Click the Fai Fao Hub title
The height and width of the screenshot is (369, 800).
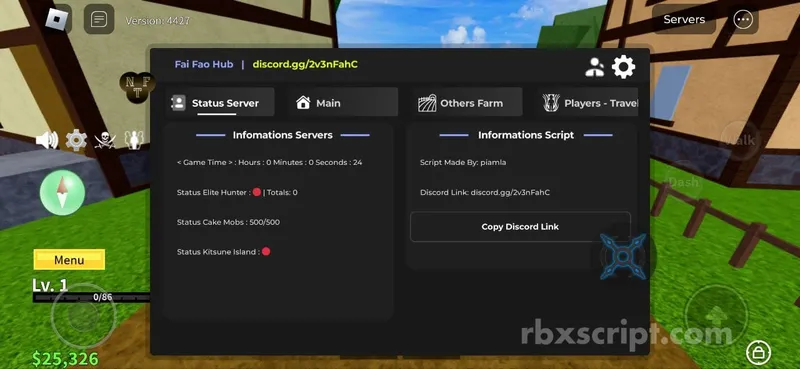point(204,64)
